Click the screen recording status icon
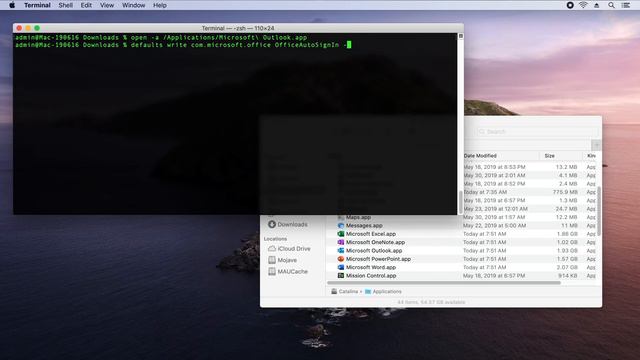The width and height of the screenshot is (640, 360). tap(570, 5)
